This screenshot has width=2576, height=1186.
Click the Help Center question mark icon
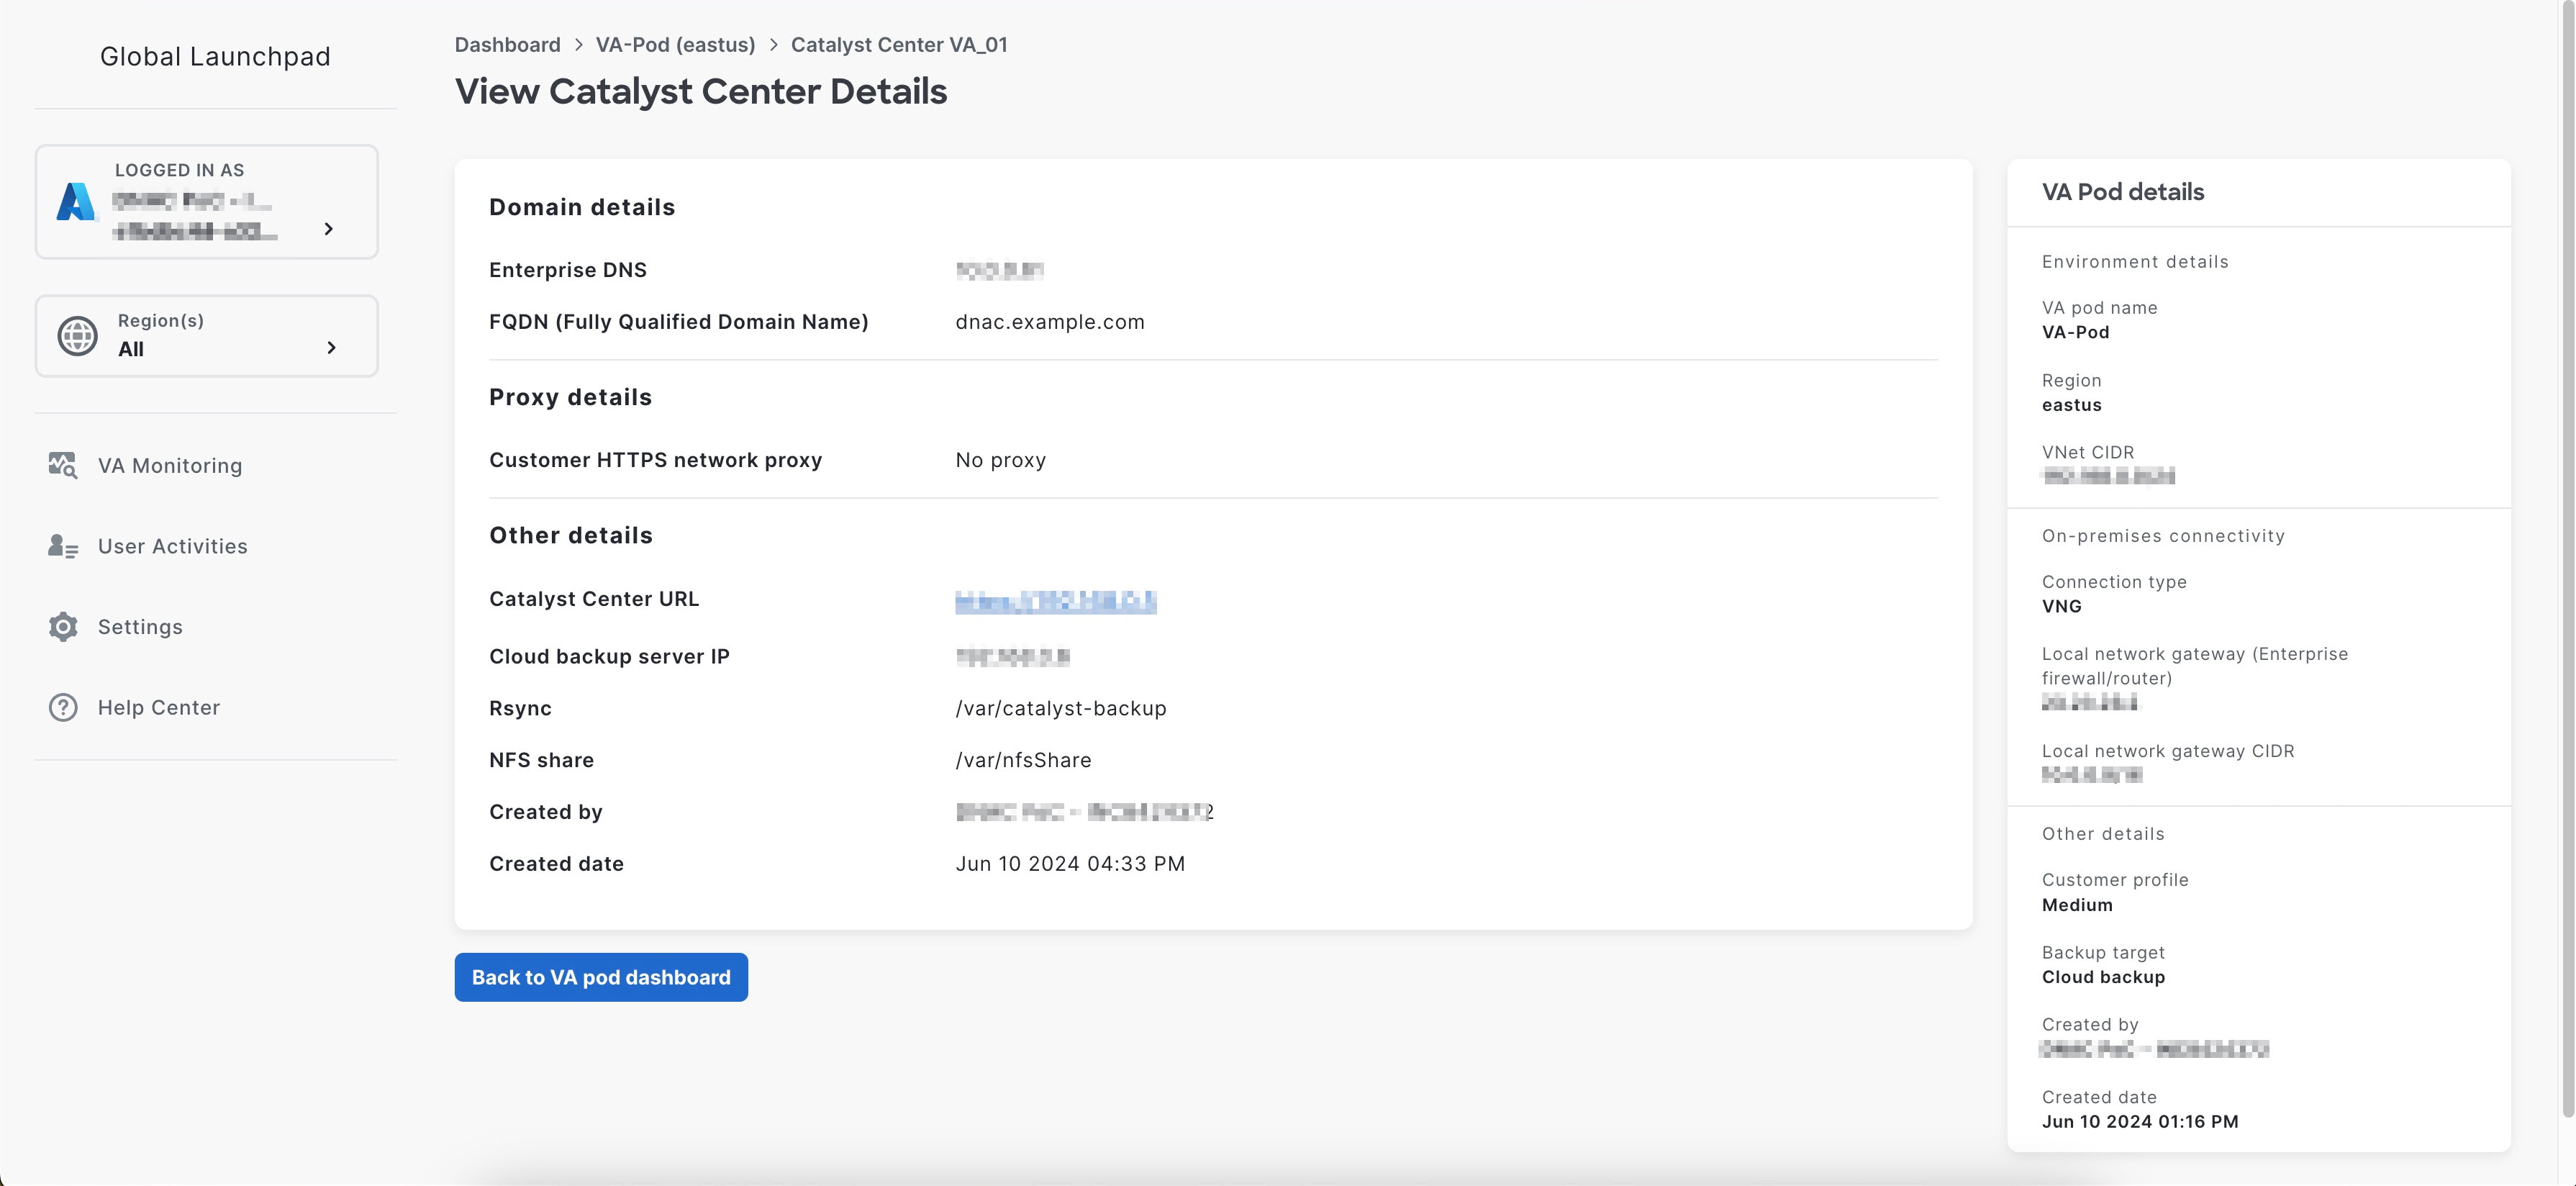(63, 707)
